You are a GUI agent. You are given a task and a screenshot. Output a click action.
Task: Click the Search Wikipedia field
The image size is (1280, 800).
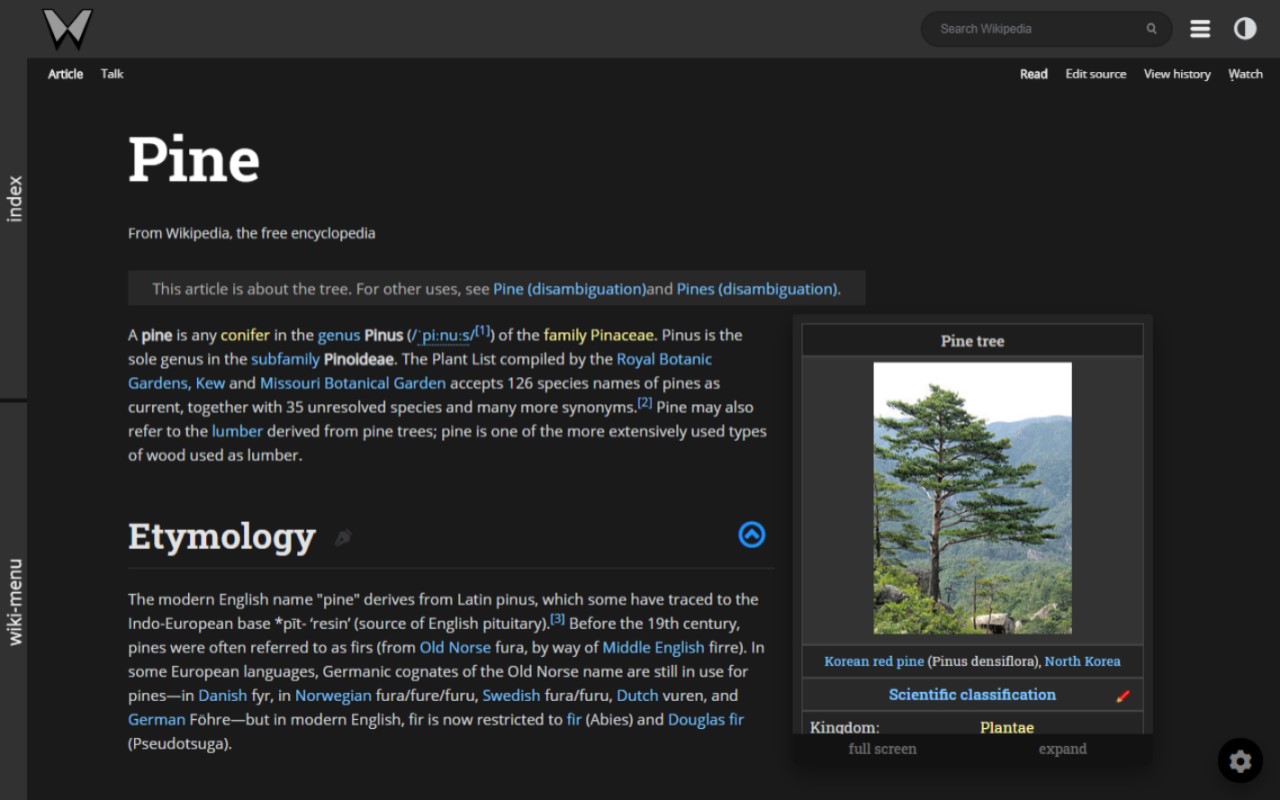coord(1046,29)
